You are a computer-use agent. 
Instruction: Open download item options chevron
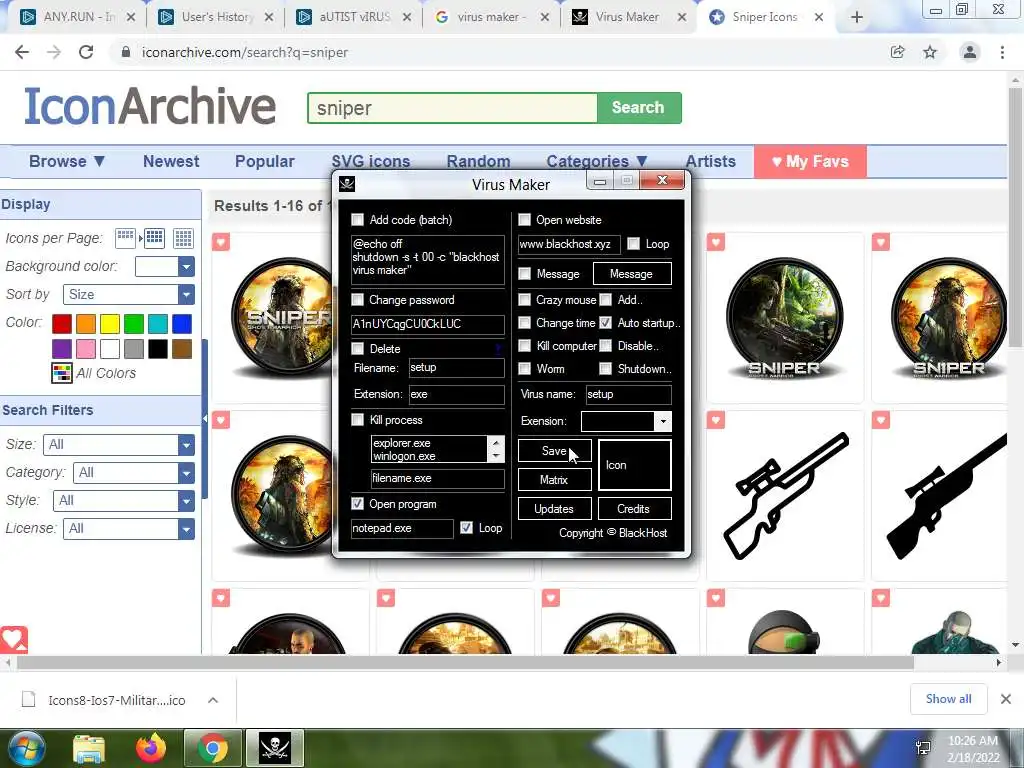pos(213,700)
